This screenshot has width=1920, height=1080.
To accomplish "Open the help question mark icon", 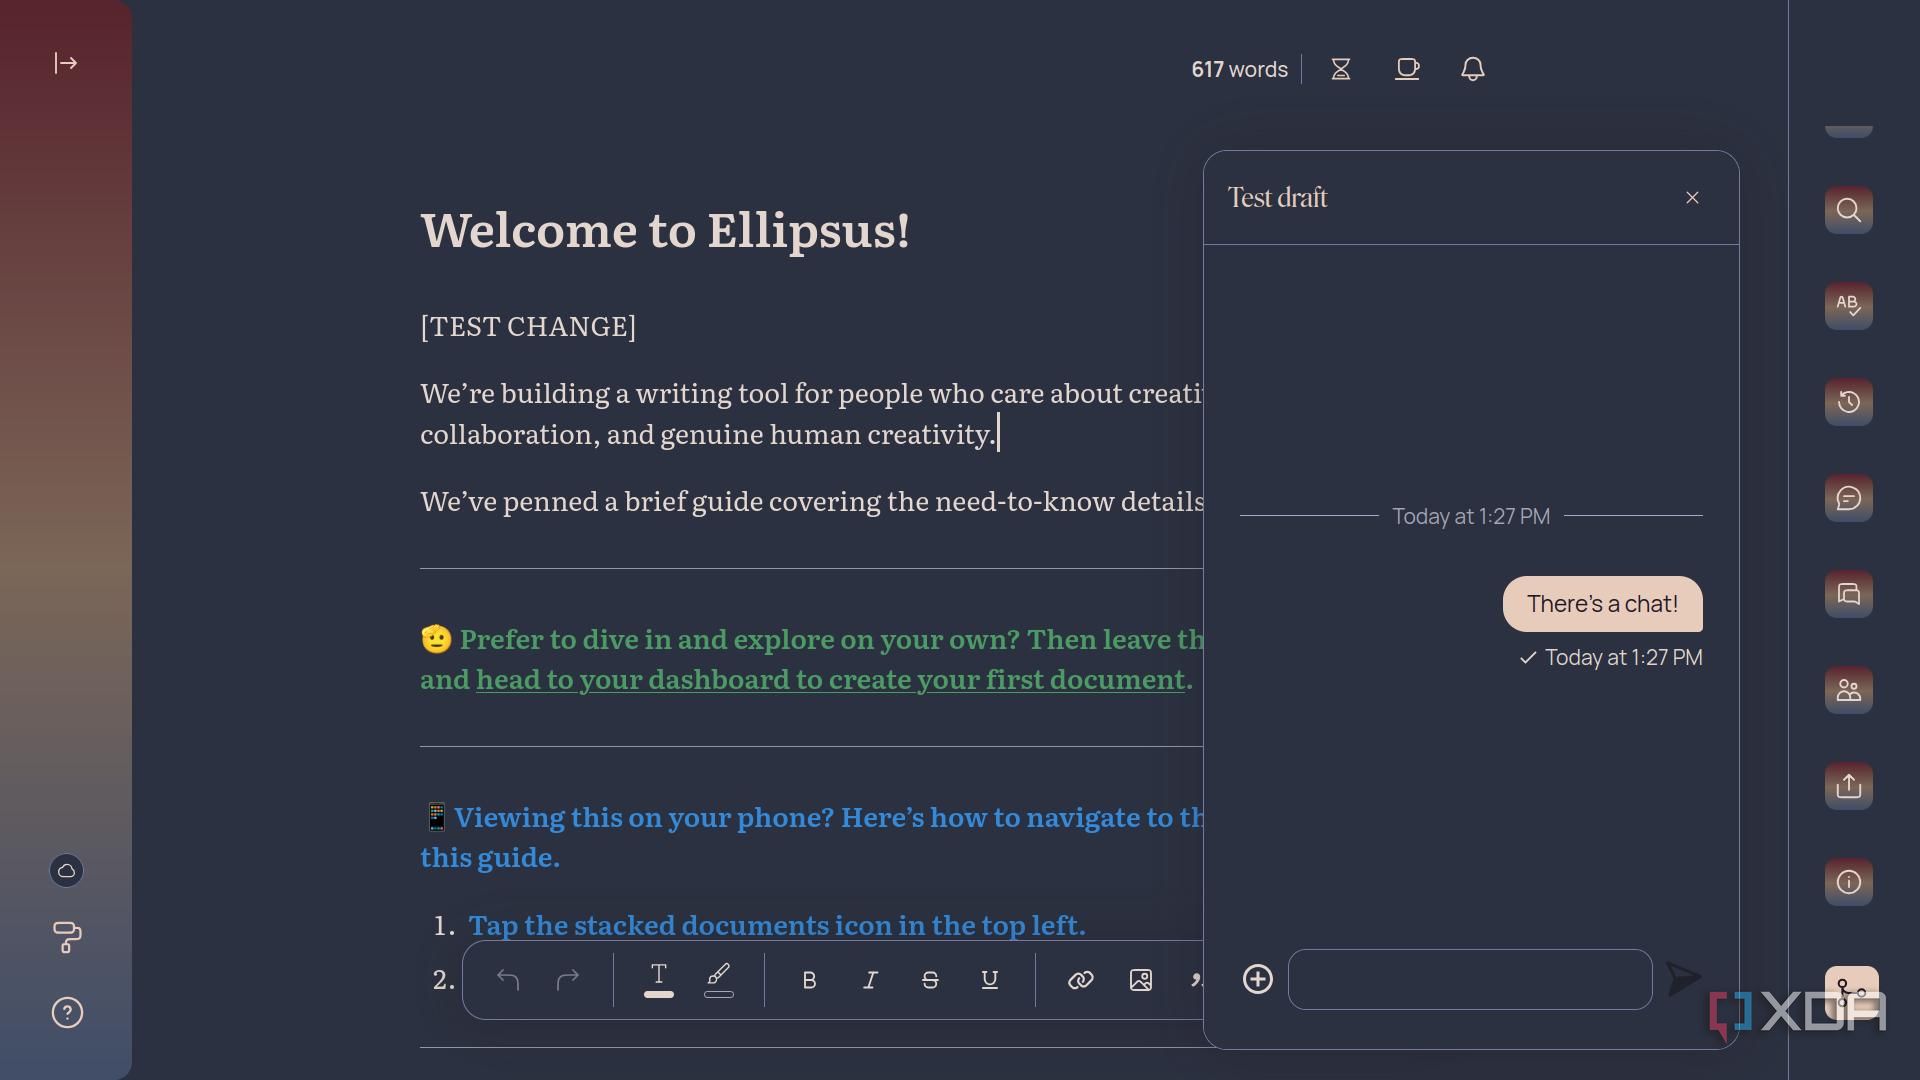I will [67, 1013].
